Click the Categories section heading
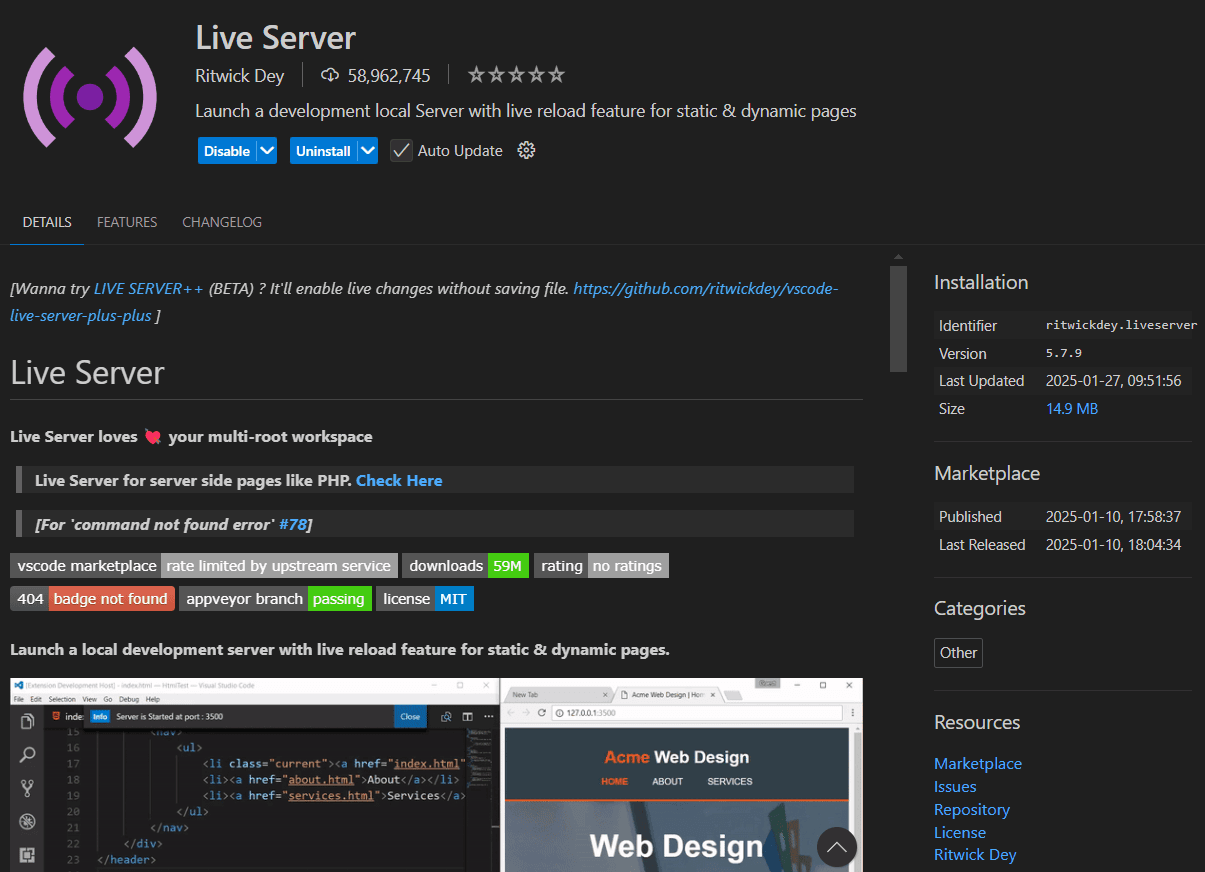This screenshot has height=872, width=1205. click(x=980, y=608)
